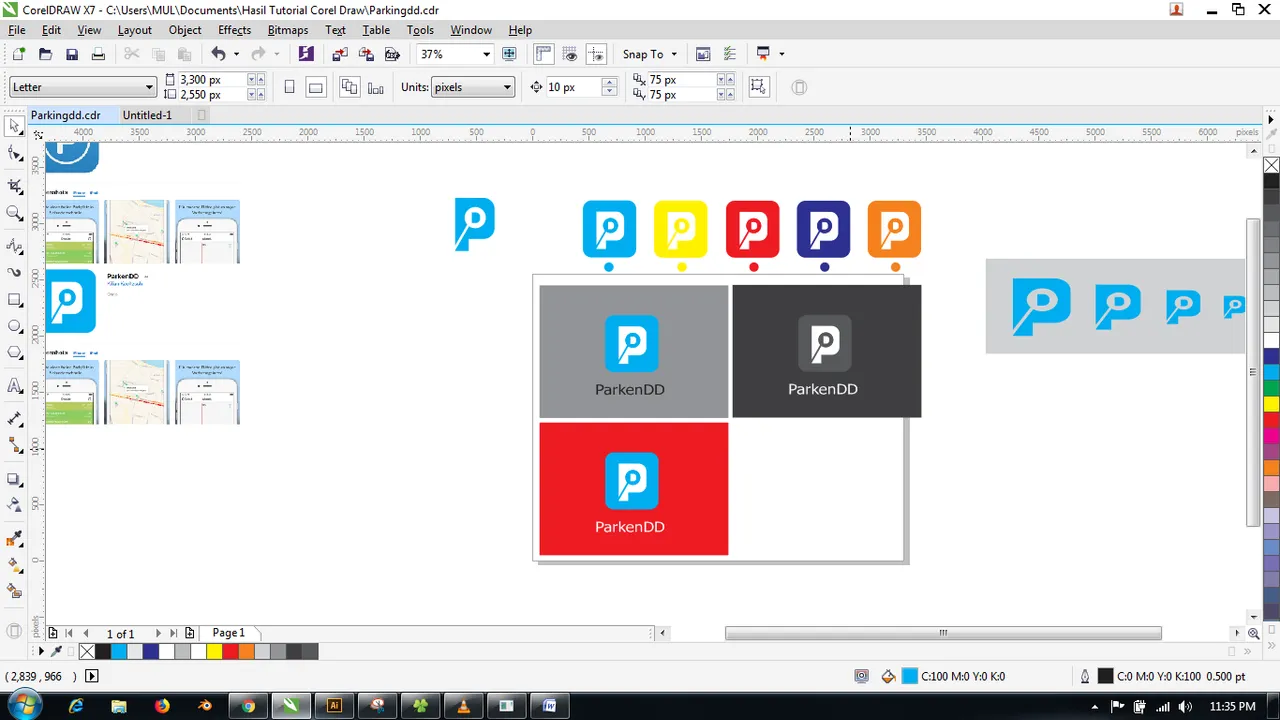Viewport: 1280px width, 720px height.
Task: Pick the cyan swatch in document palette
Action: (x=119, y=651)
